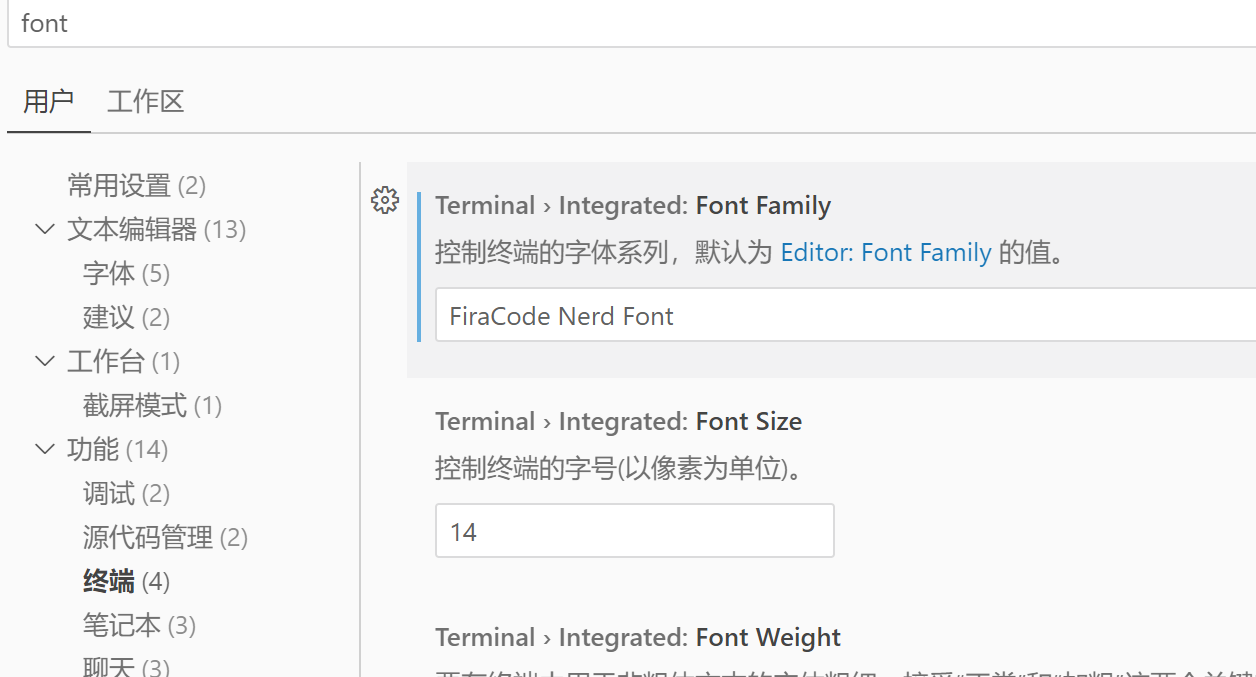Image resolution: width=1256 pixels, height=677 pixels.
Task: Switch to the 用户 tab
Action: [x=47, y=101]
